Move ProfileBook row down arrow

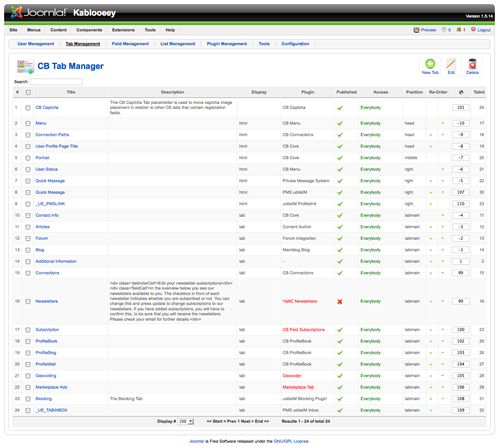[x=443, y=341]
